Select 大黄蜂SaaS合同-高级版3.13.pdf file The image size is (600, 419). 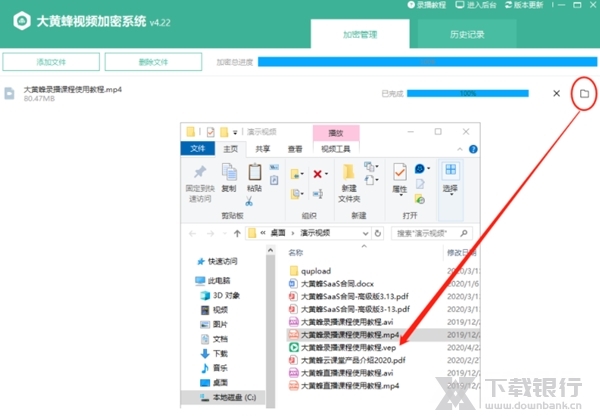349,296
